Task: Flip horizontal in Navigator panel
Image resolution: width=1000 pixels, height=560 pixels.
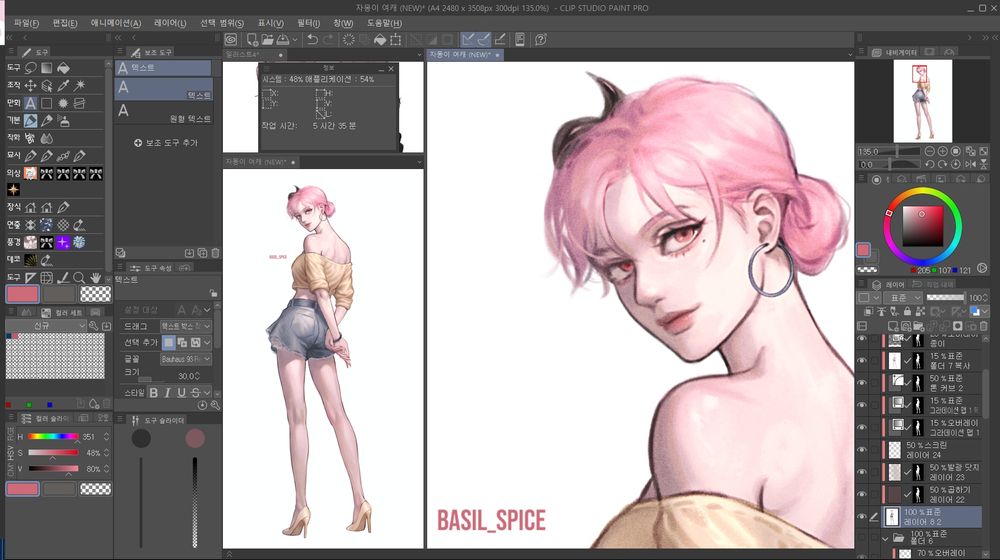Action: coord(971,164)
